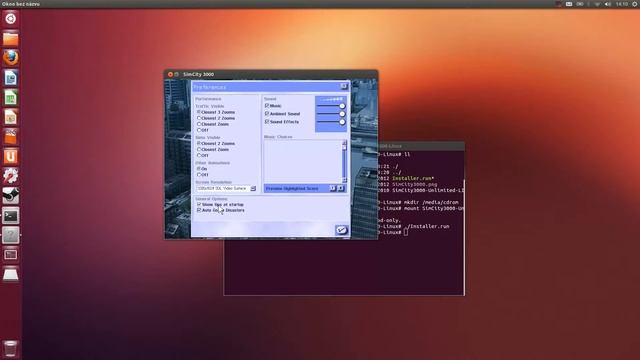Image resolution: width=640 pixels, height=360 pixels.
Task: Toggle the Music checkbox
Action: pyautogui.click(x=267, y=105)
